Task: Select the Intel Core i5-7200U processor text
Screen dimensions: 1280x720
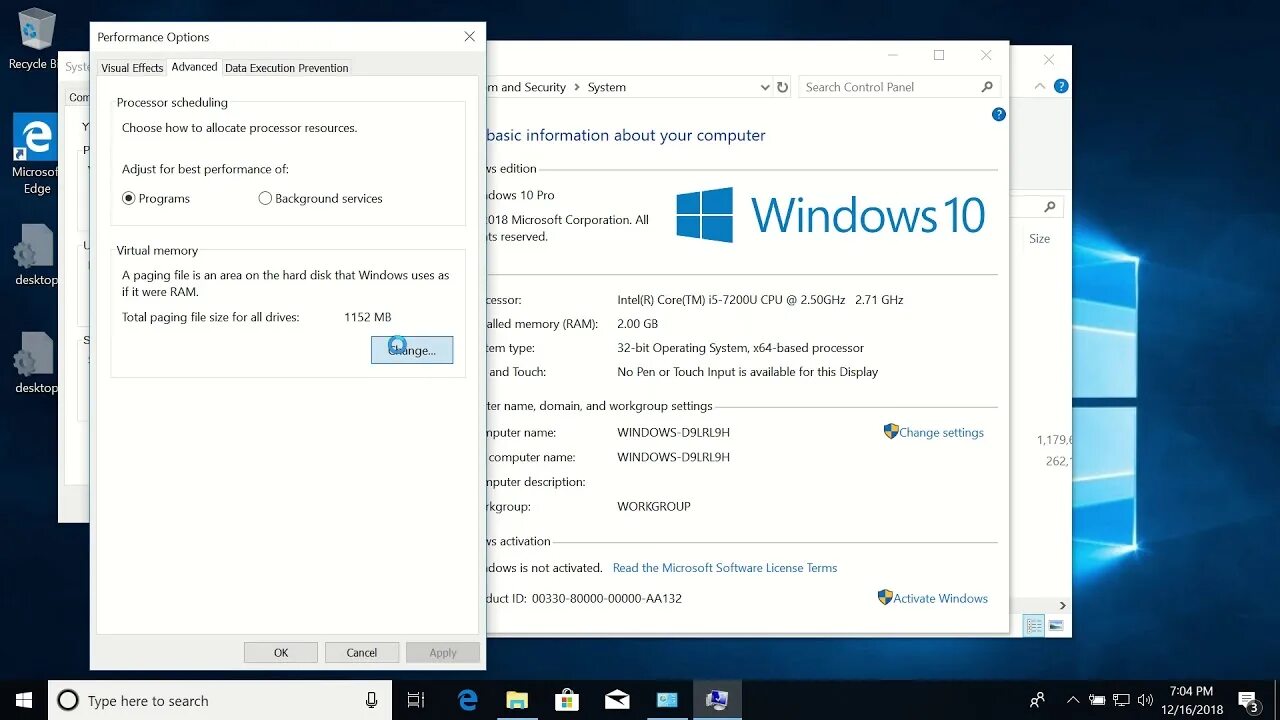Action: pos(760,300)
